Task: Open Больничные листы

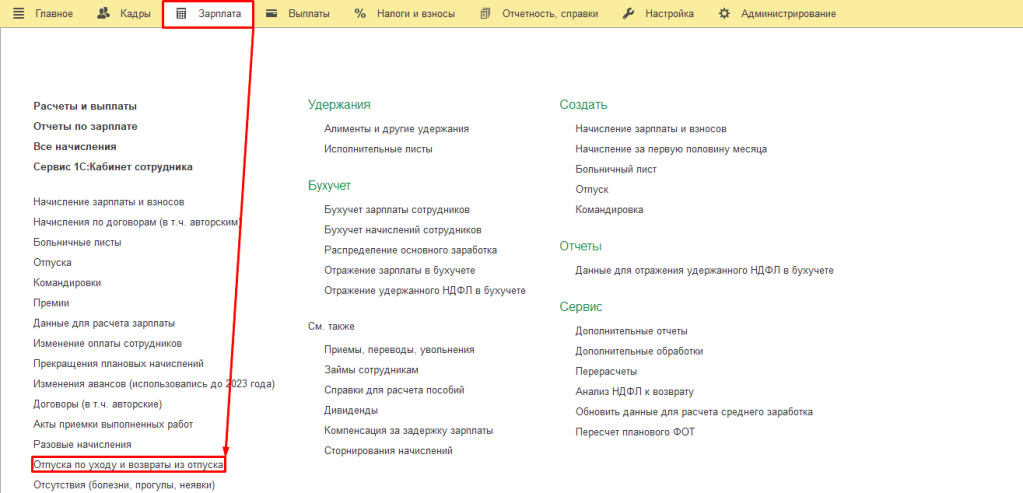Action: tap(77, 243)
